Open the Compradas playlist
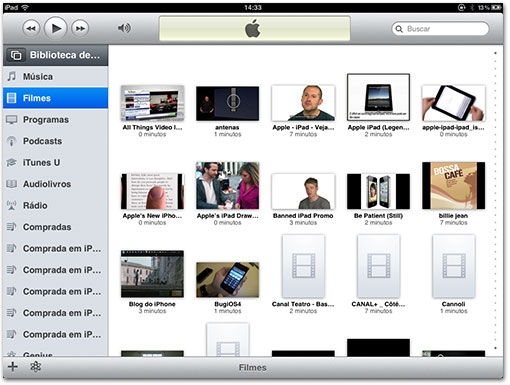This screenshot has height=385, width=510. (56, 227)
